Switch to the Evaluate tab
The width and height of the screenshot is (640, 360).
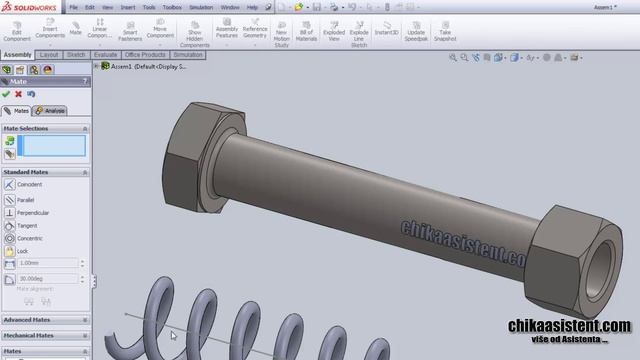tap(105, 55)
